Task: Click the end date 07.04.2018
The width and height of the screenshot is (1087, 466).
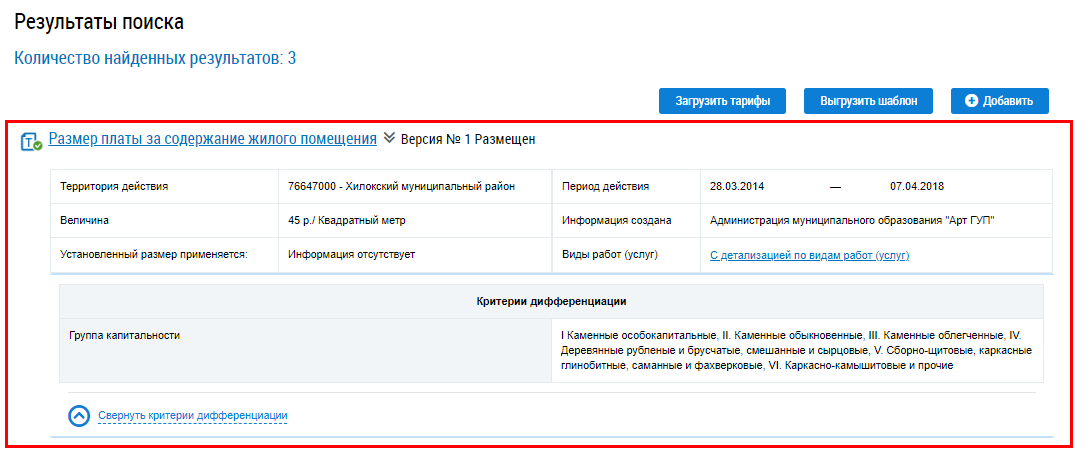Action: [x=917, y=186]
